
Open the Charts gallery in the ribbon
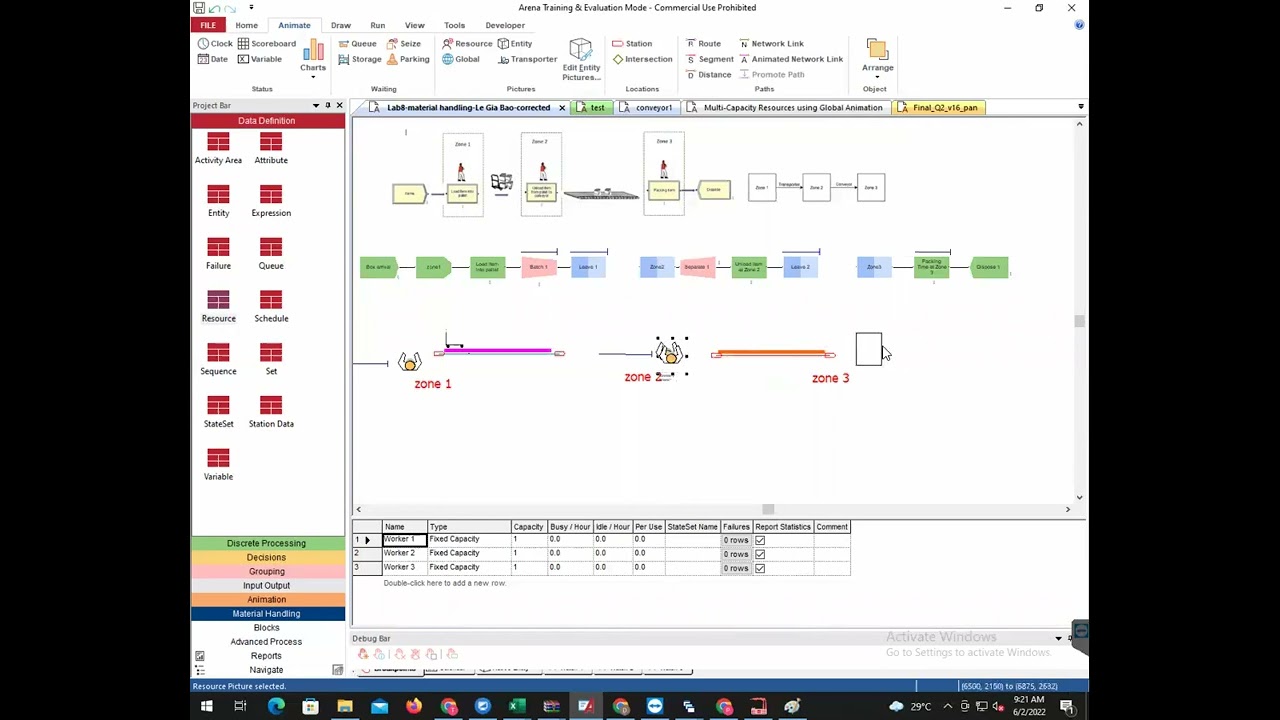[x=313, y=58]
